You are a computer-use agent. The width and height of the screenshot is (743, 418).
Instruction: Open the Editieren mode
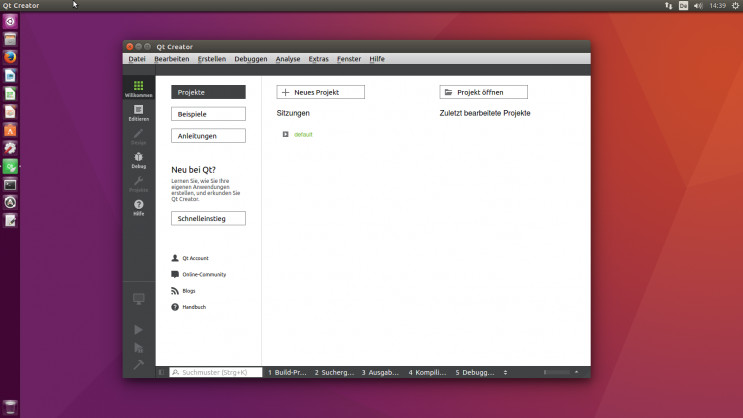click(x=138, y=113)
